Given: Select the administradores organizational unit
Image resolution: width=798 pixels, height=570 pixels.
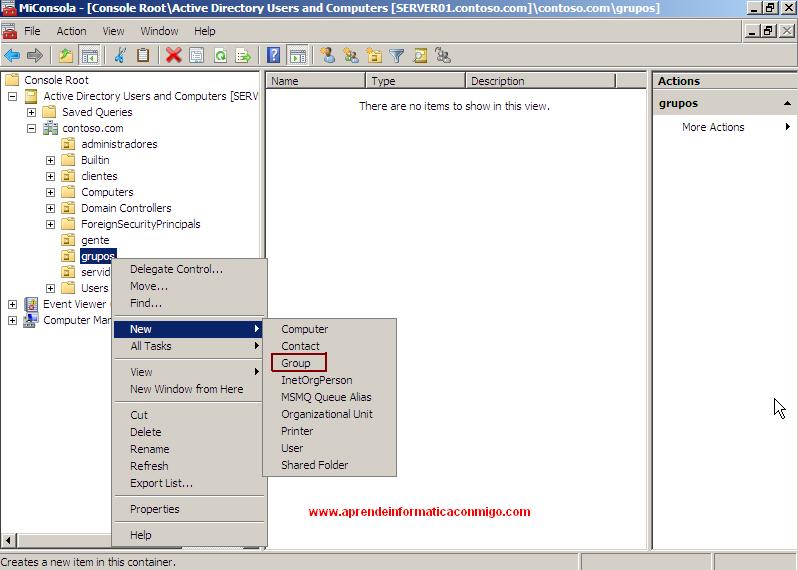Looking at the screenshot, I should click(x=119, y=144).
